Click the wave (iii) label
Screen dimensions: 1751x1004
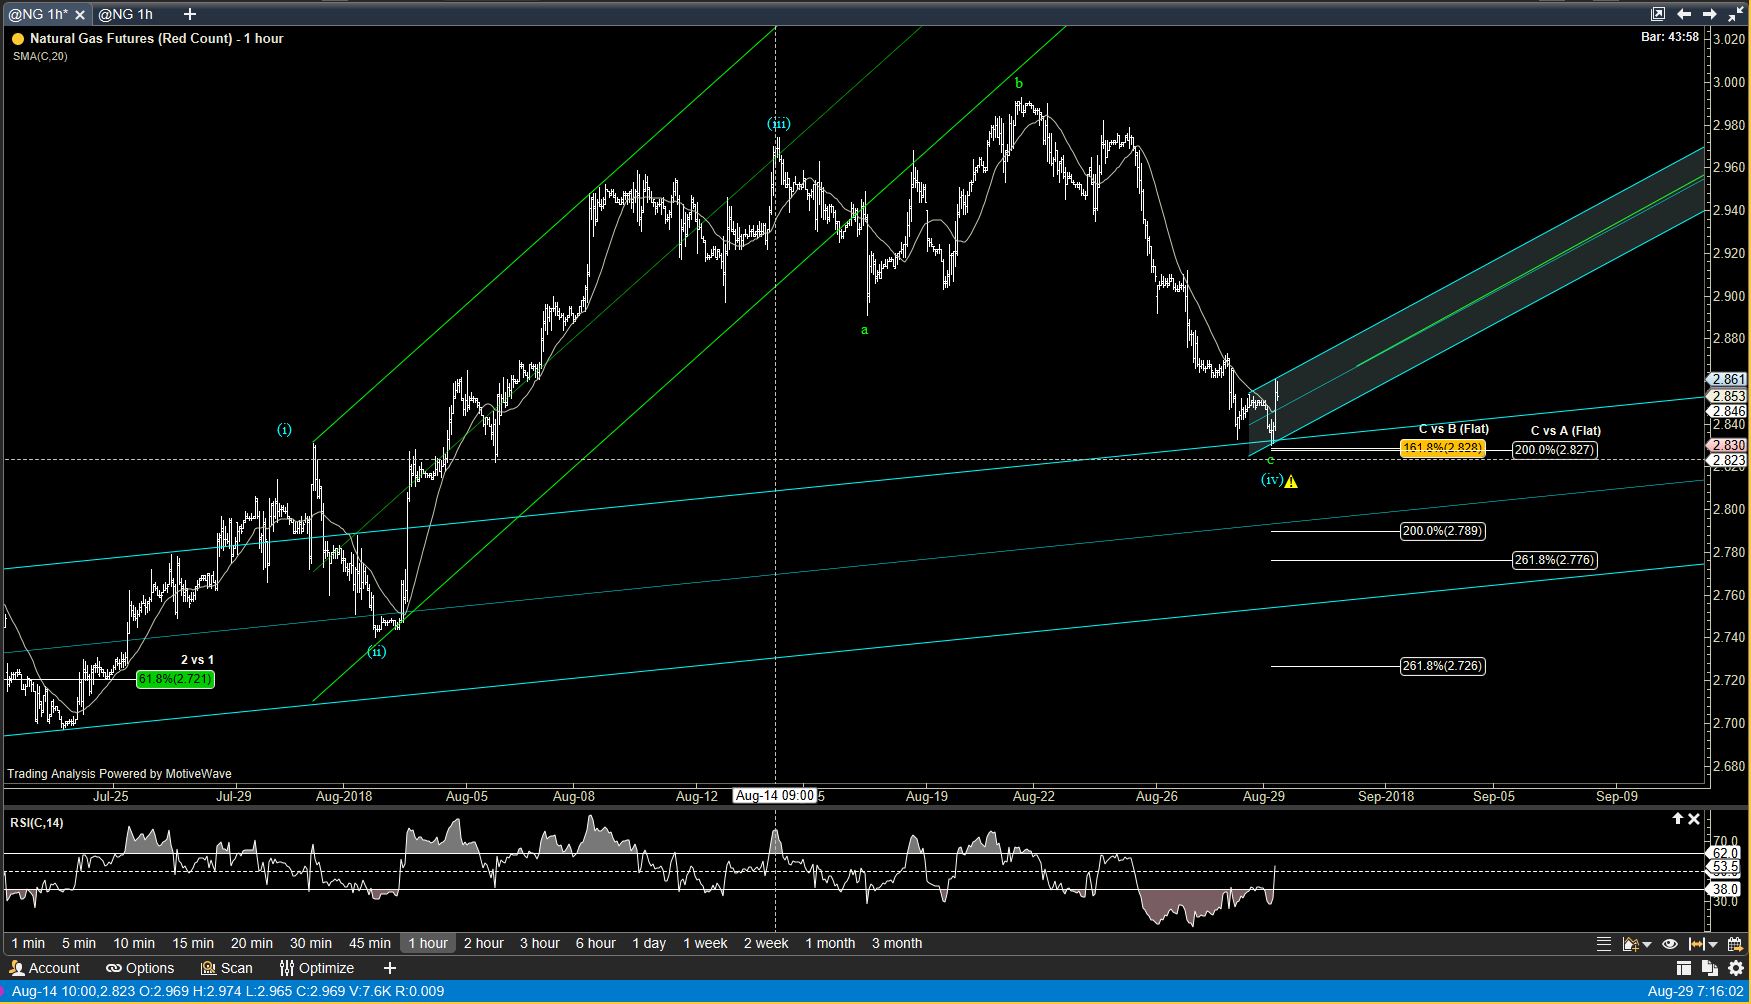pyautogui.click(x=779, y=124)
